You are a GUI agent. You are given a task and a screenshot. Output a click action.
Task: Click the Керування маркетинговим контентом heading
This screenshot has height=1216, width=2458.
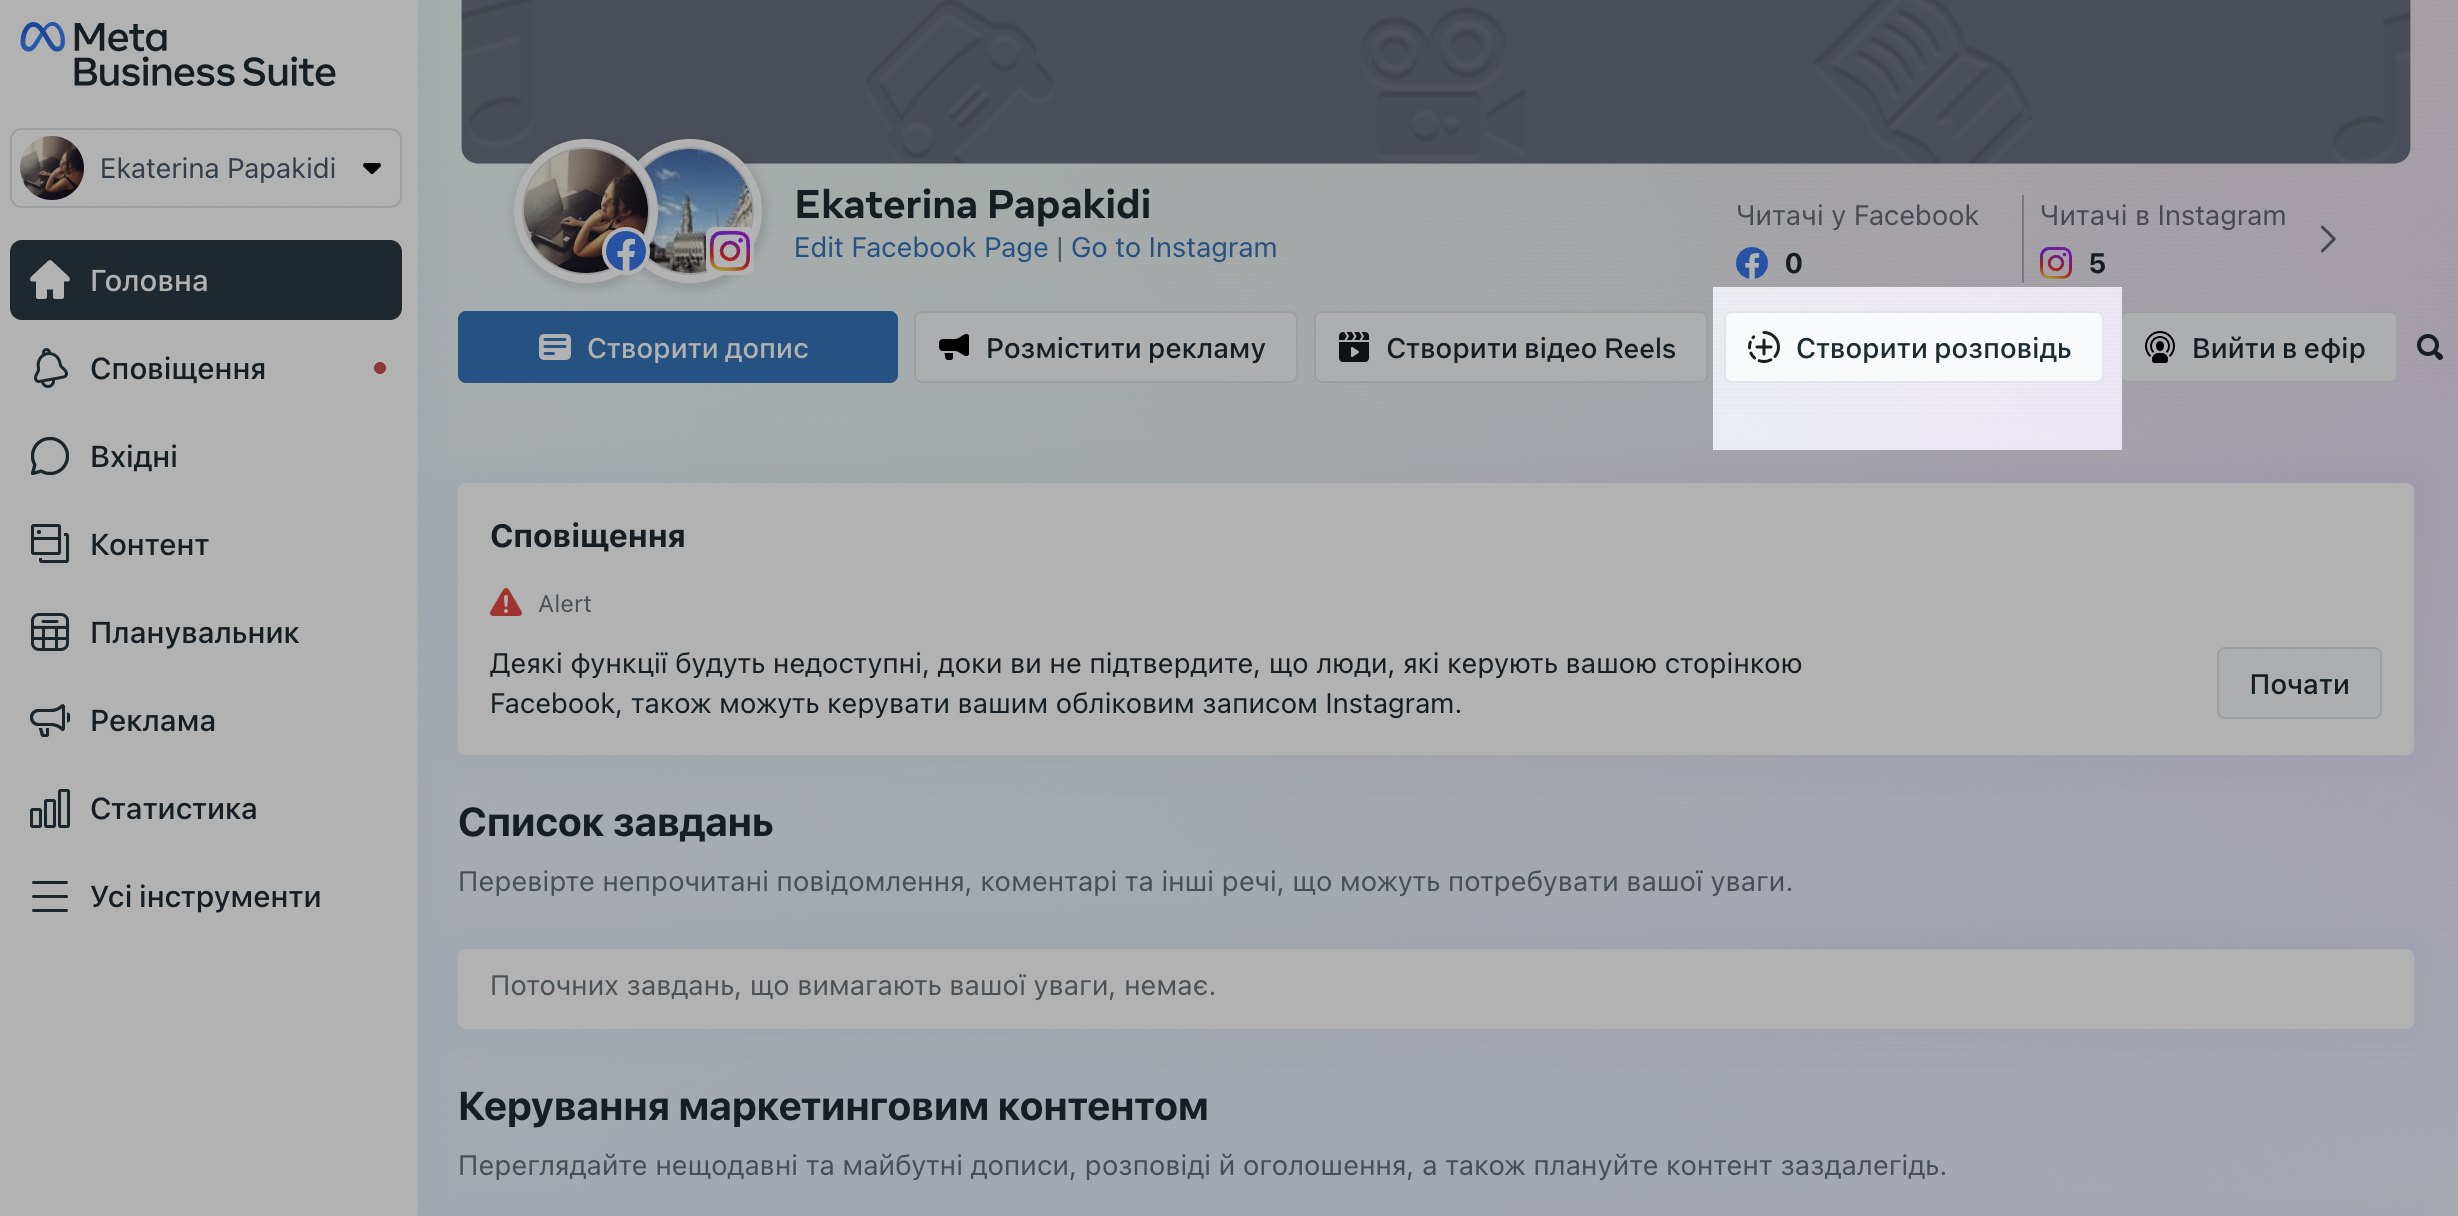coord(833,1107)
